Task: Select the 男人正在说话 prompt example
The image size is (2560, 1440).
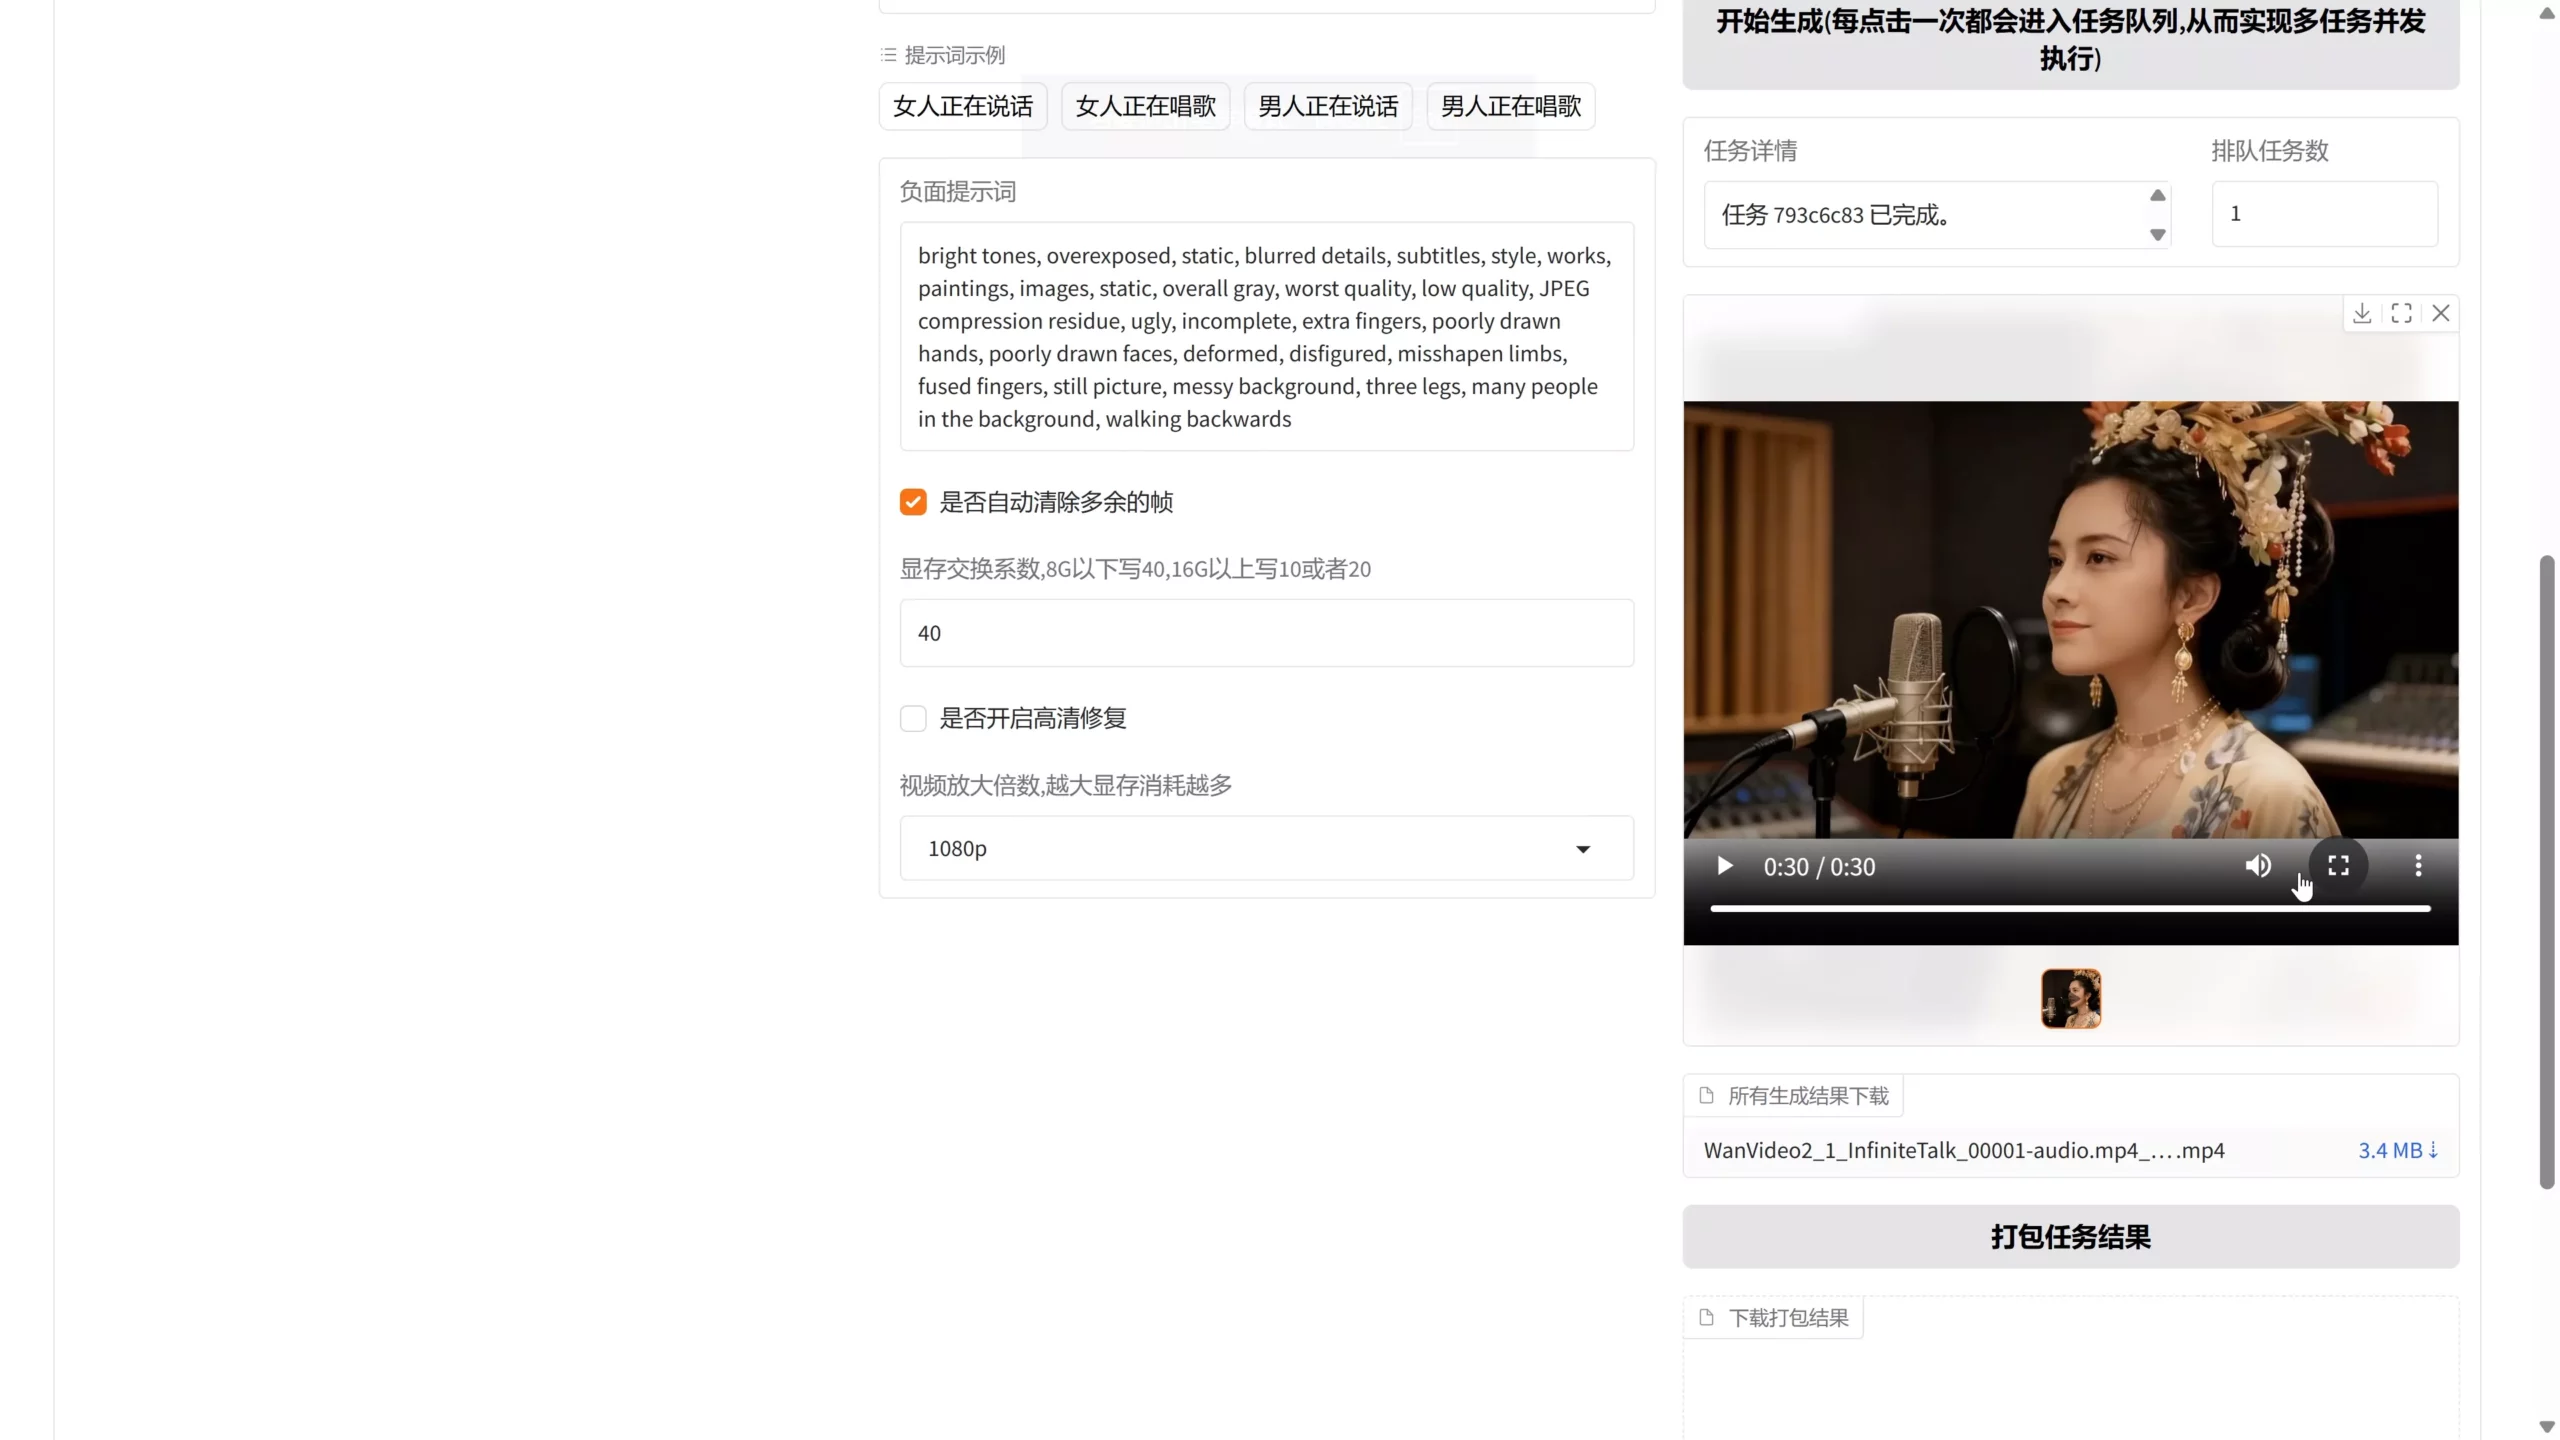Action: click(x=1327, y=105)
